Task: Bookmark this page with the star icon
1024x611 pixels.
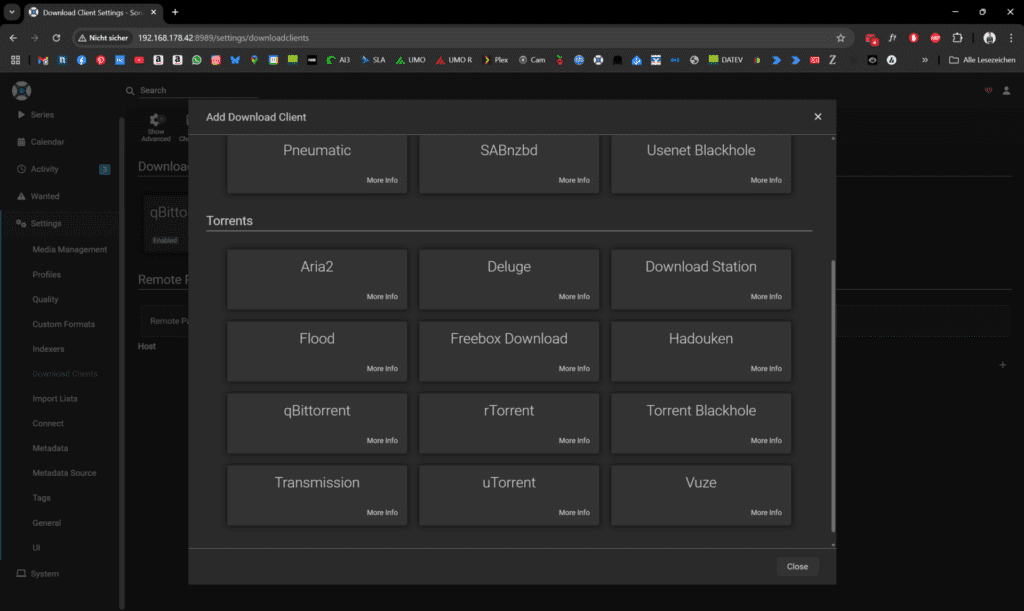Action: pyautogui.click(x=840, y=38)
